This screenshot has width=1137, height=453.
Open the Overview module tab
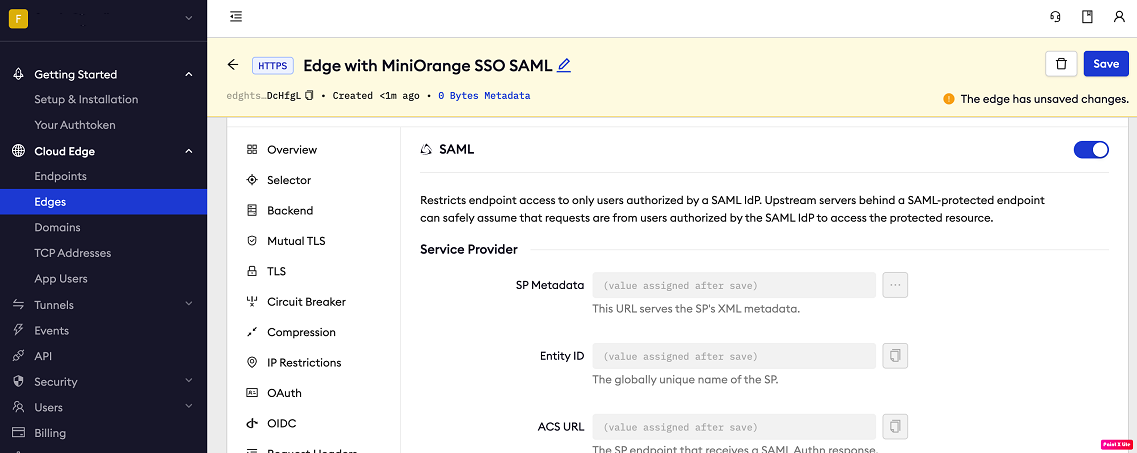[282, 149]
